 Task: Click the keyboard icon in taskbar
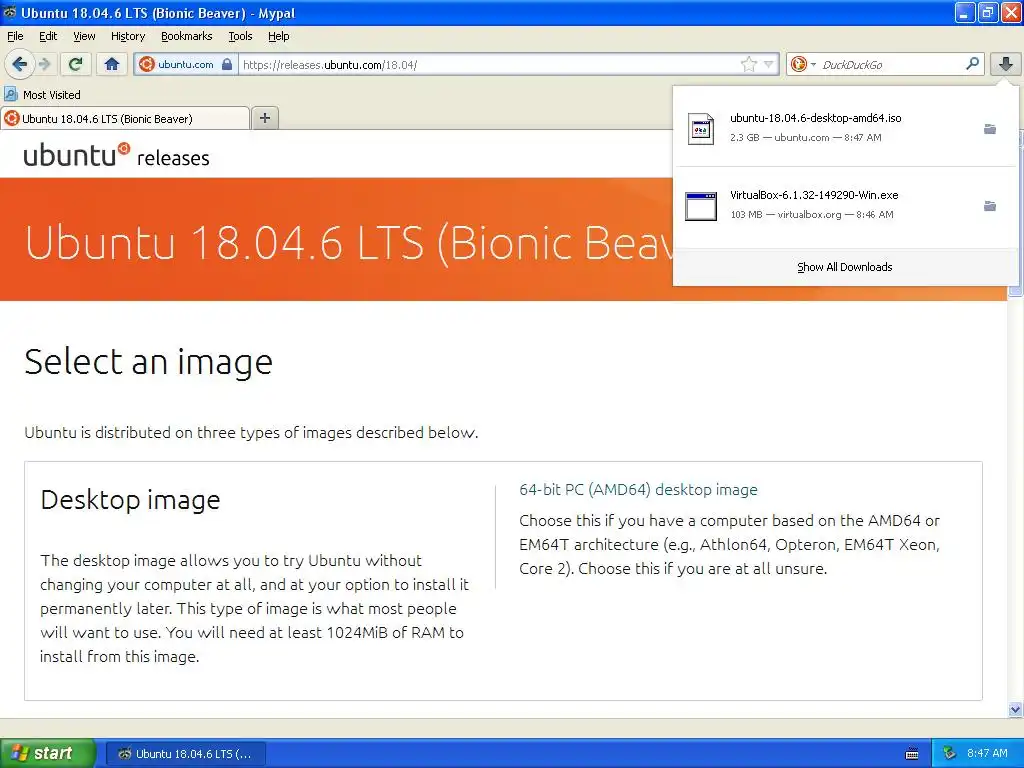tap(912, 754)
